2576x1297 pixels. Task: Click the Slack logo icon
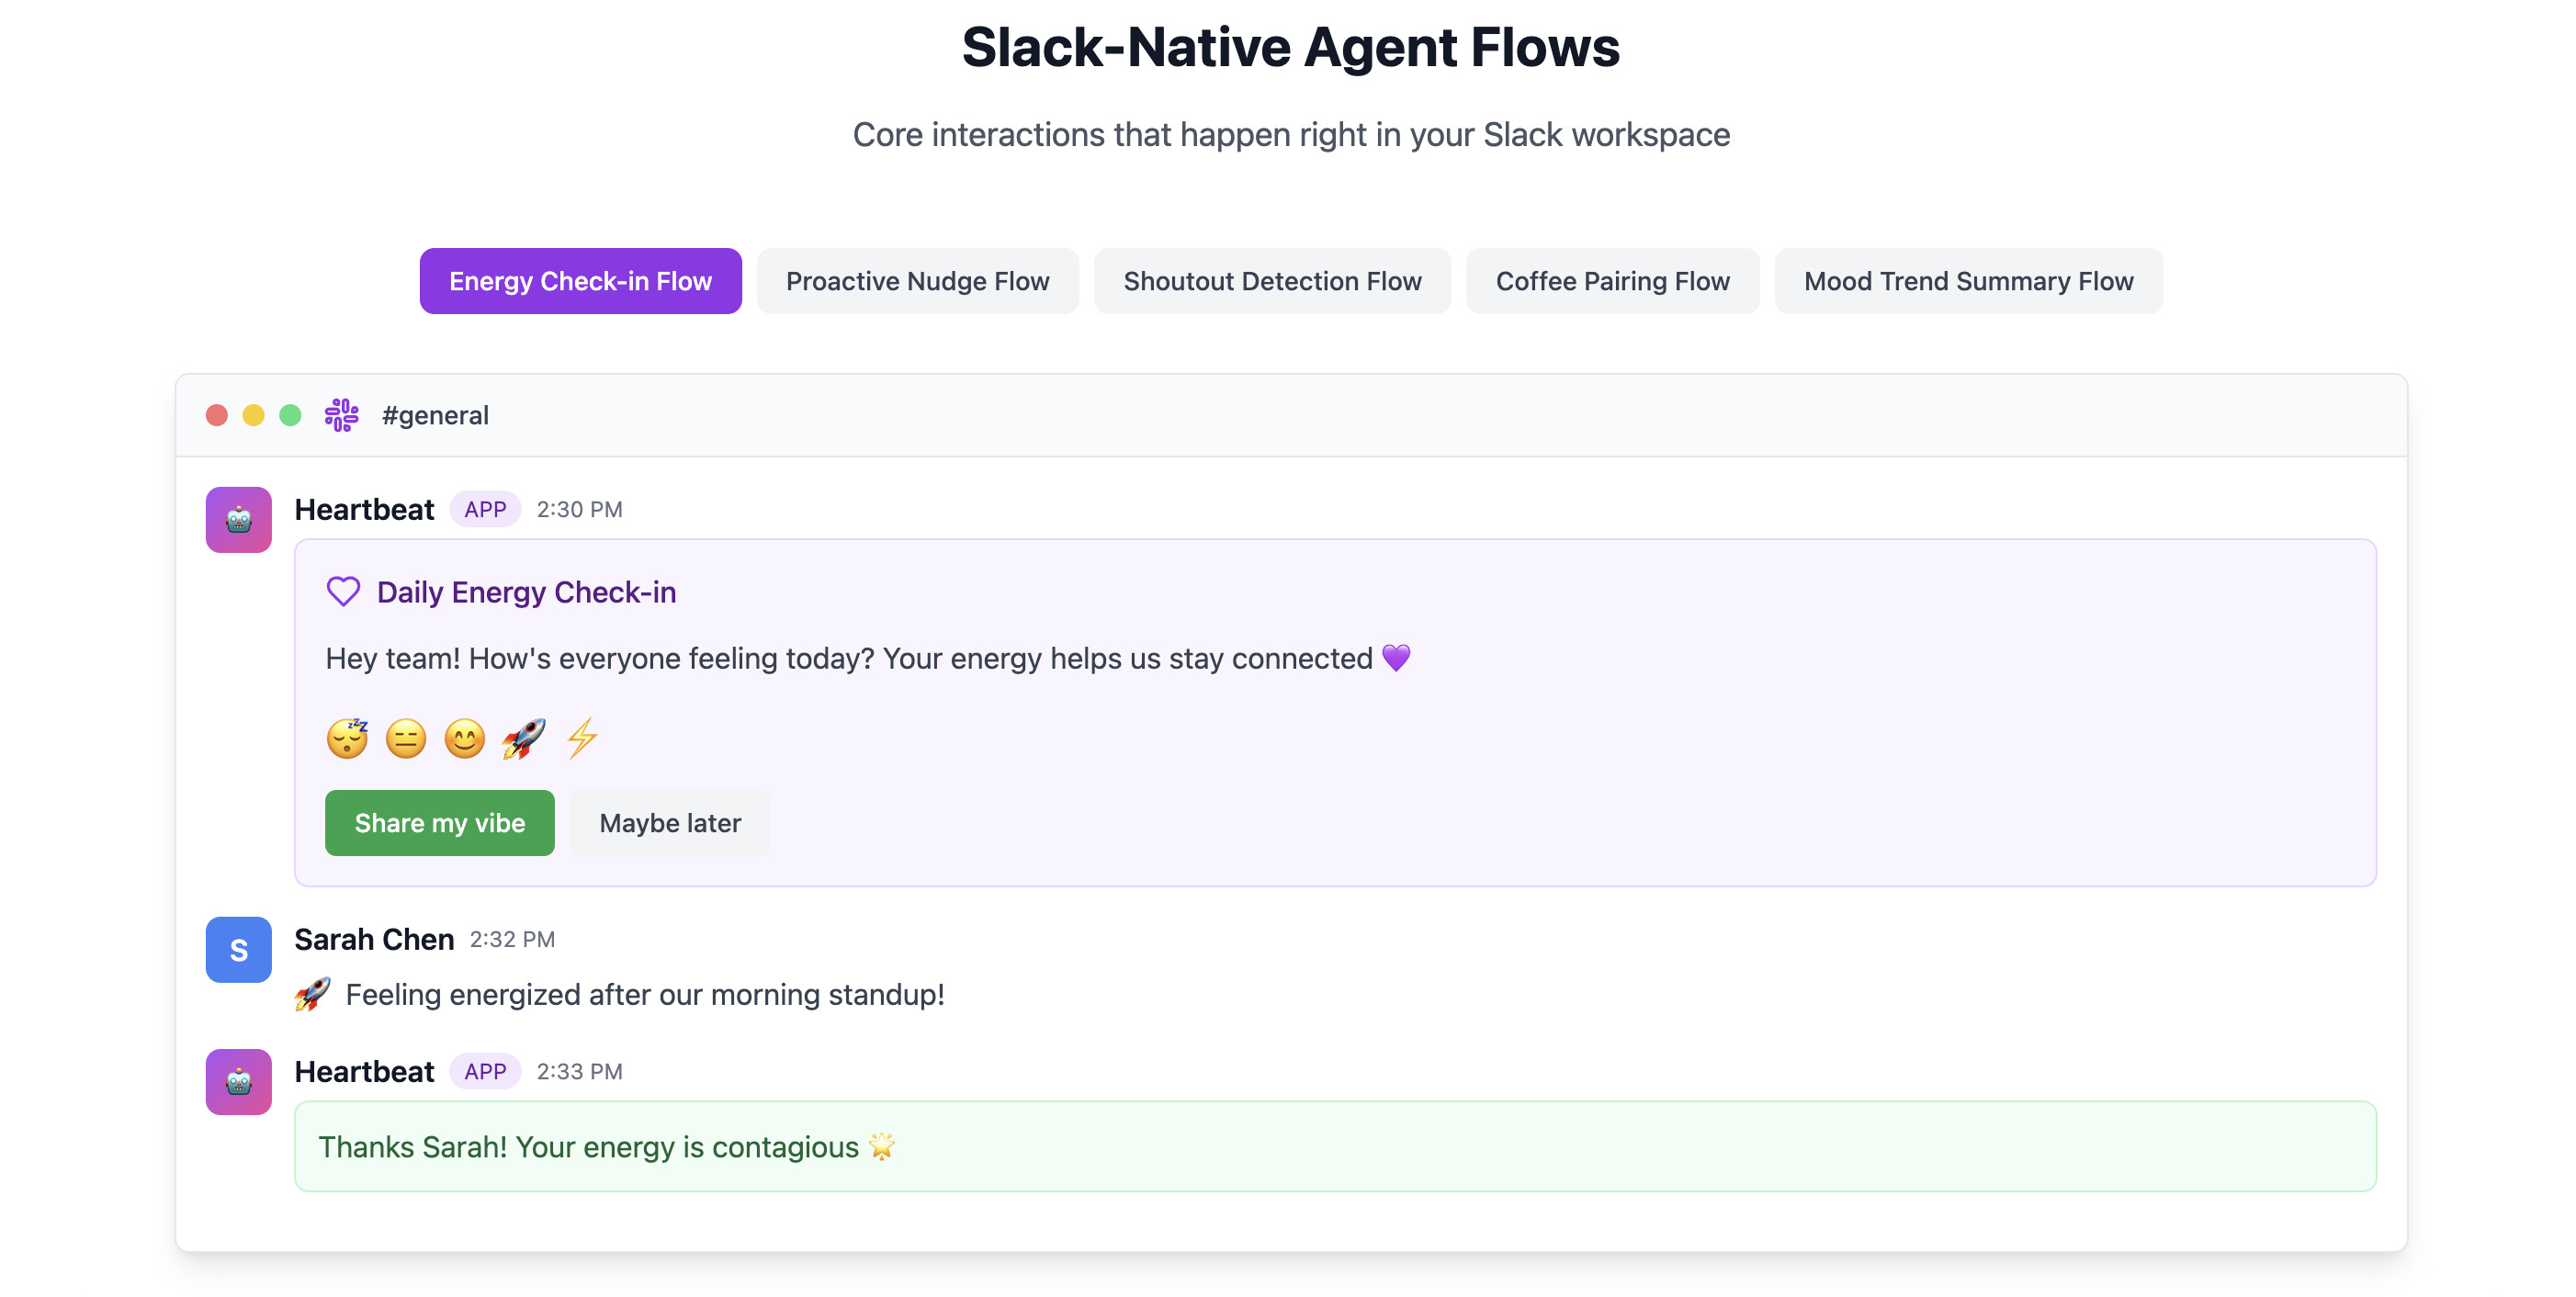[341, 415]
